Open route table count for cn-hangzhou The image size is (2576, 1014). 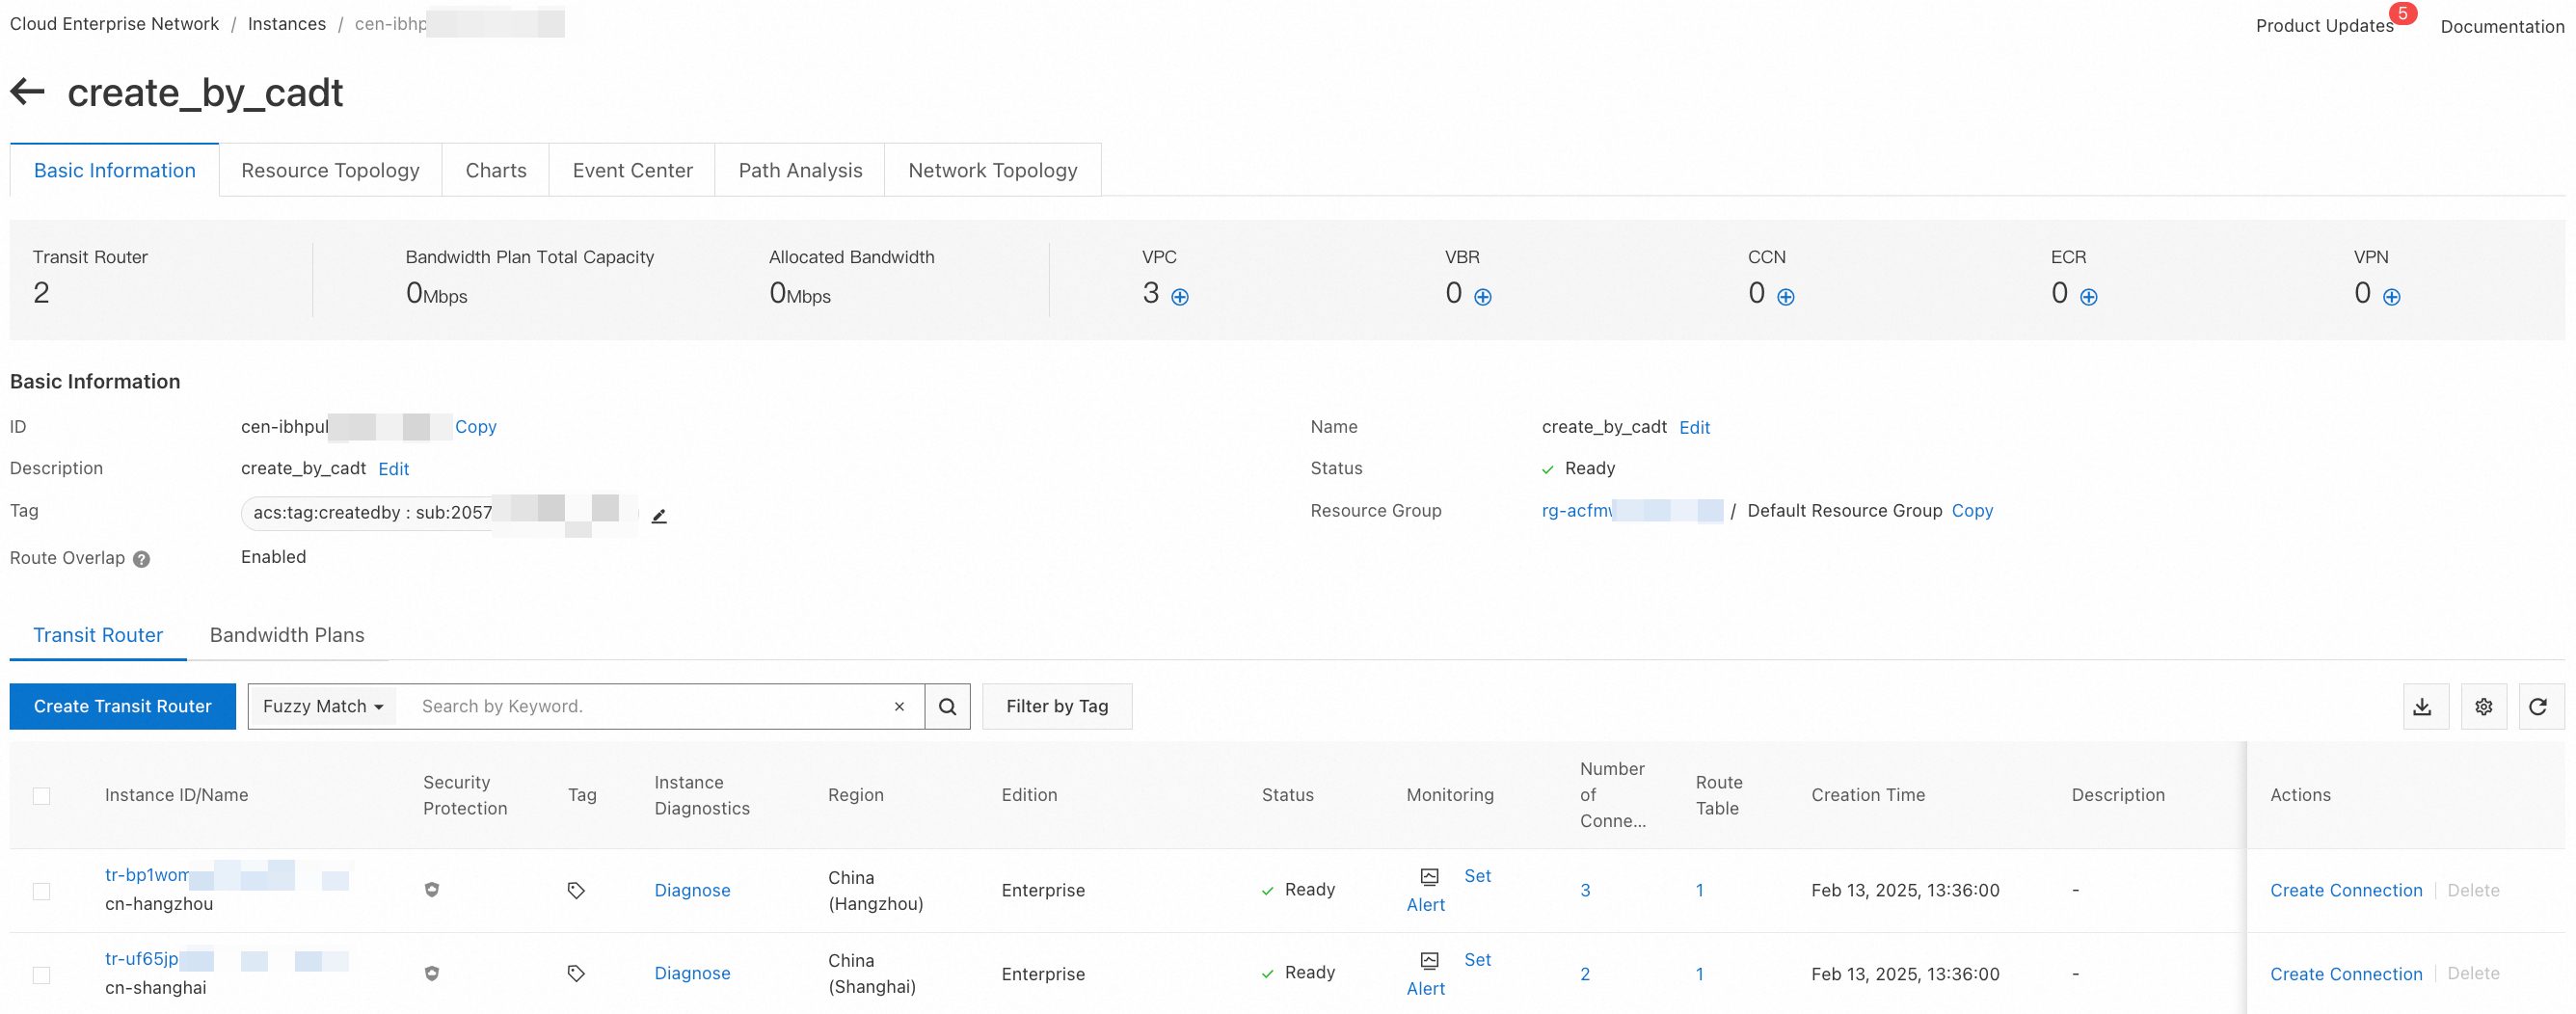click(1699, 890)
